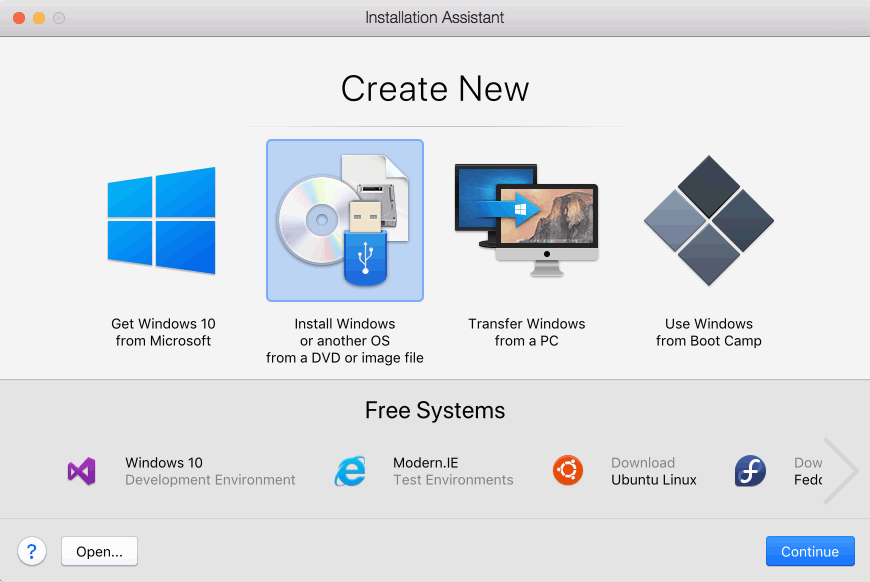Select 'Windows 10 Development Environment' text
870x582 pixels.
tap(210, 471)
